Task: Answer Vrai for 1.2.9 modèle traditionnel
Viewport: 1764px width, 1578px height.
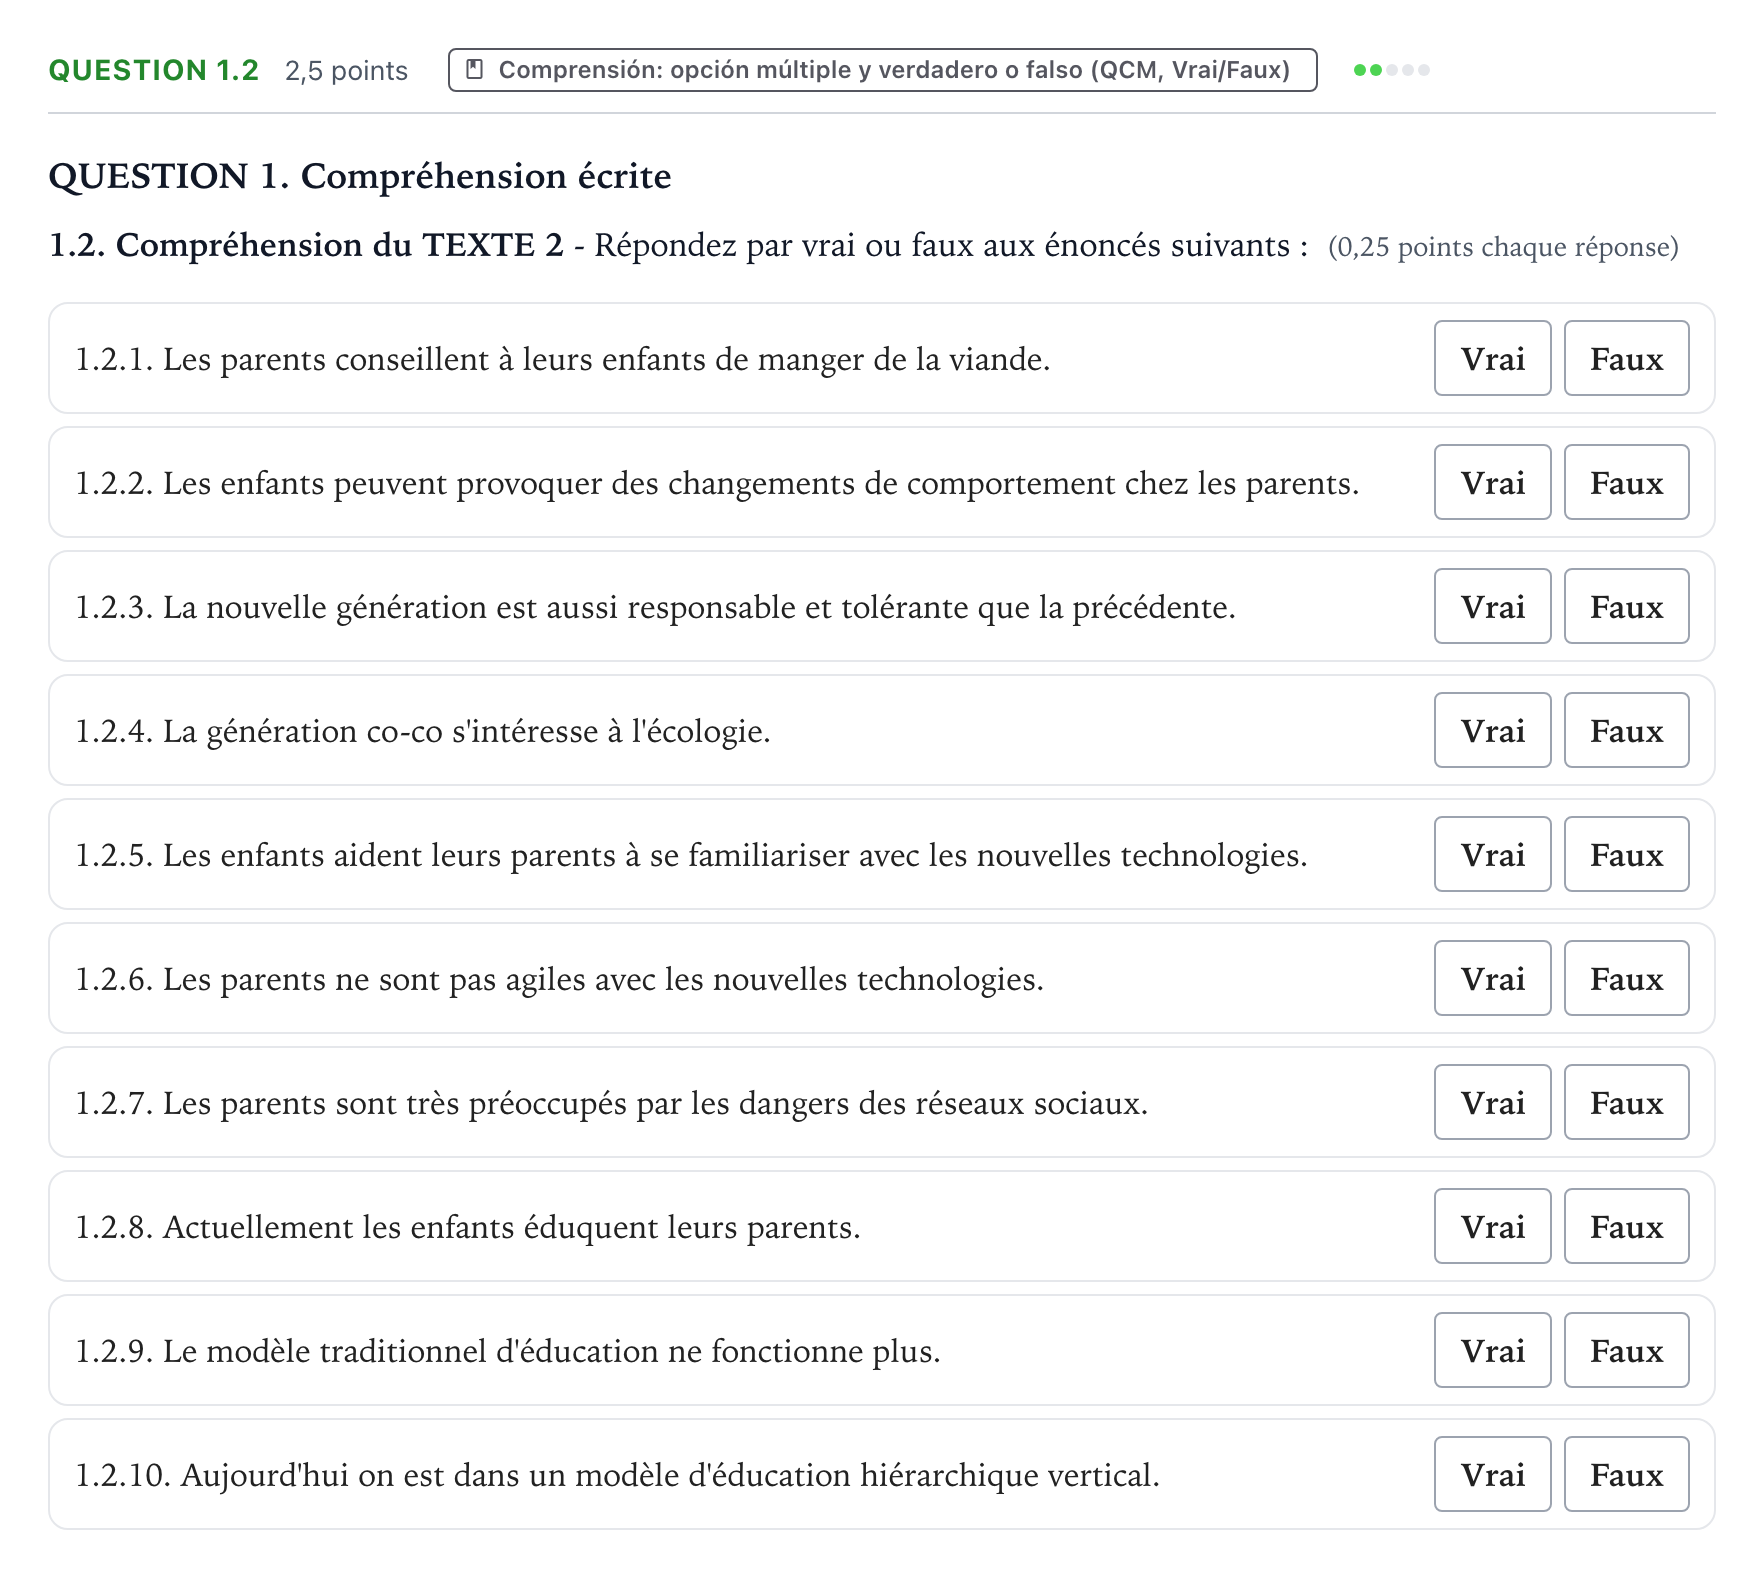Action: click(1492, 1350)
